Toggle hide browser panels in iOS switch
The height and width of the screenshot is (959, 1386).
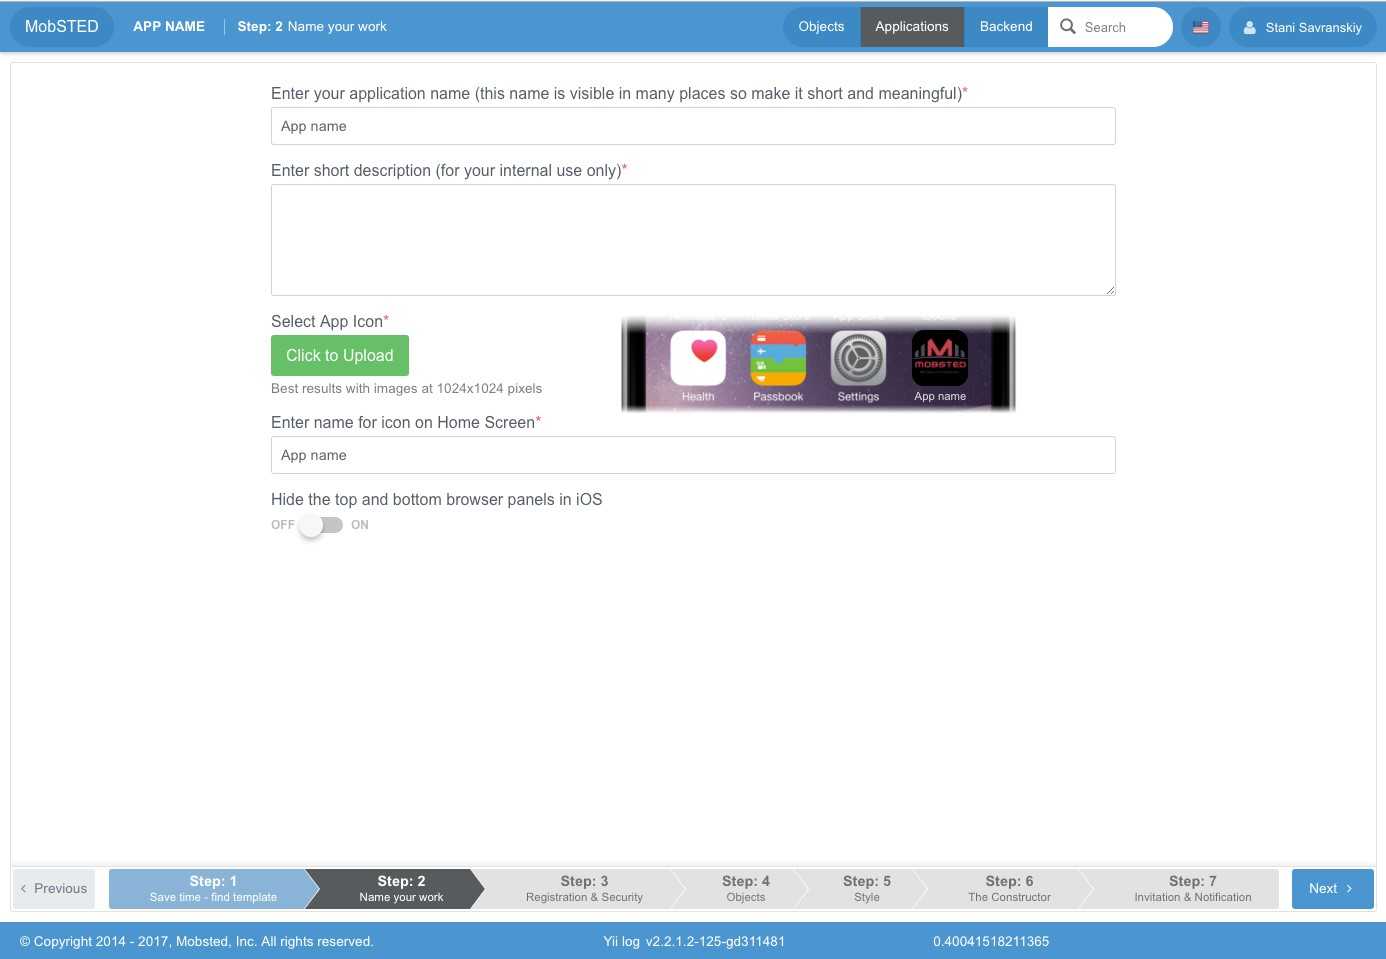click(320, 525)
